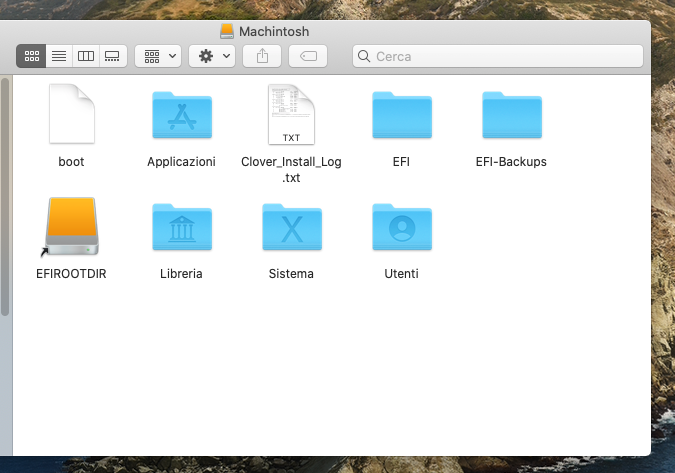Select the EFI folder icon
Screen dimensions: 675x473
point(402,115)
